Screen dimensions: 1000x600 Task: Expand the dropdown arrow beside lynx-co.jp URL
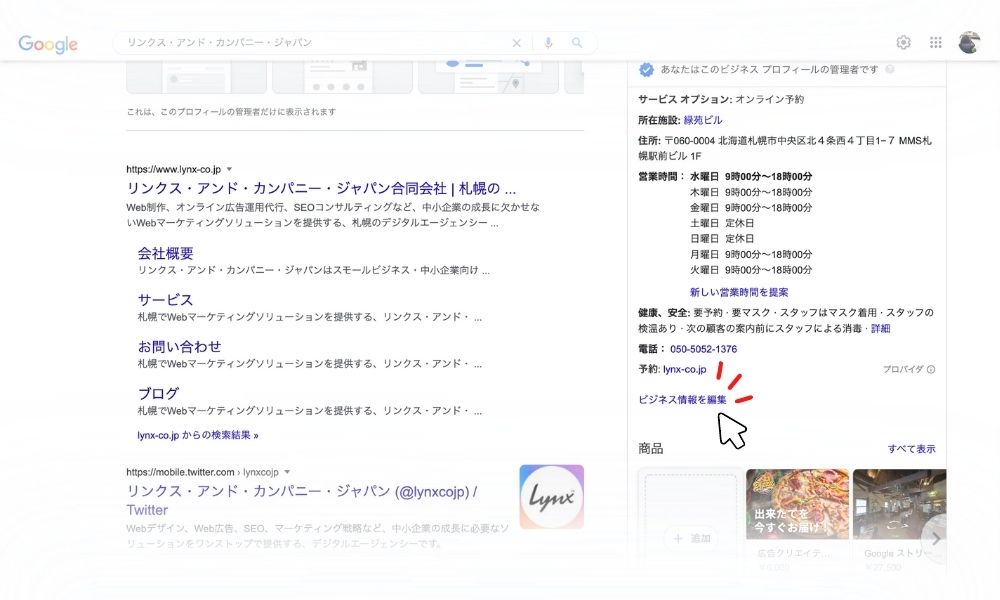tap(229, 169)
